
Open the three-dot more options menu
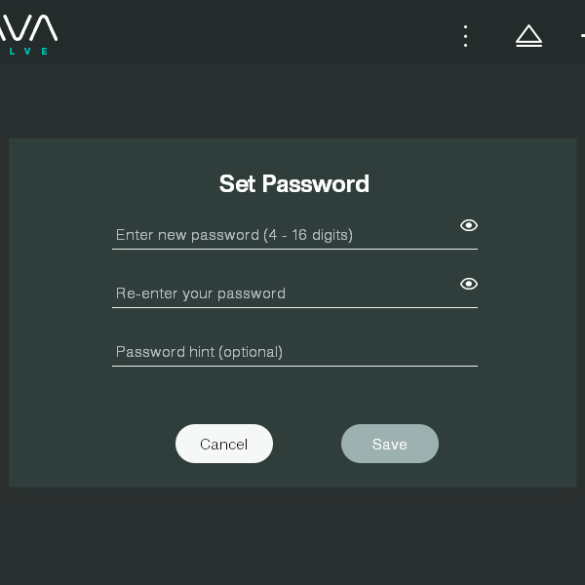tap(465, 36)
